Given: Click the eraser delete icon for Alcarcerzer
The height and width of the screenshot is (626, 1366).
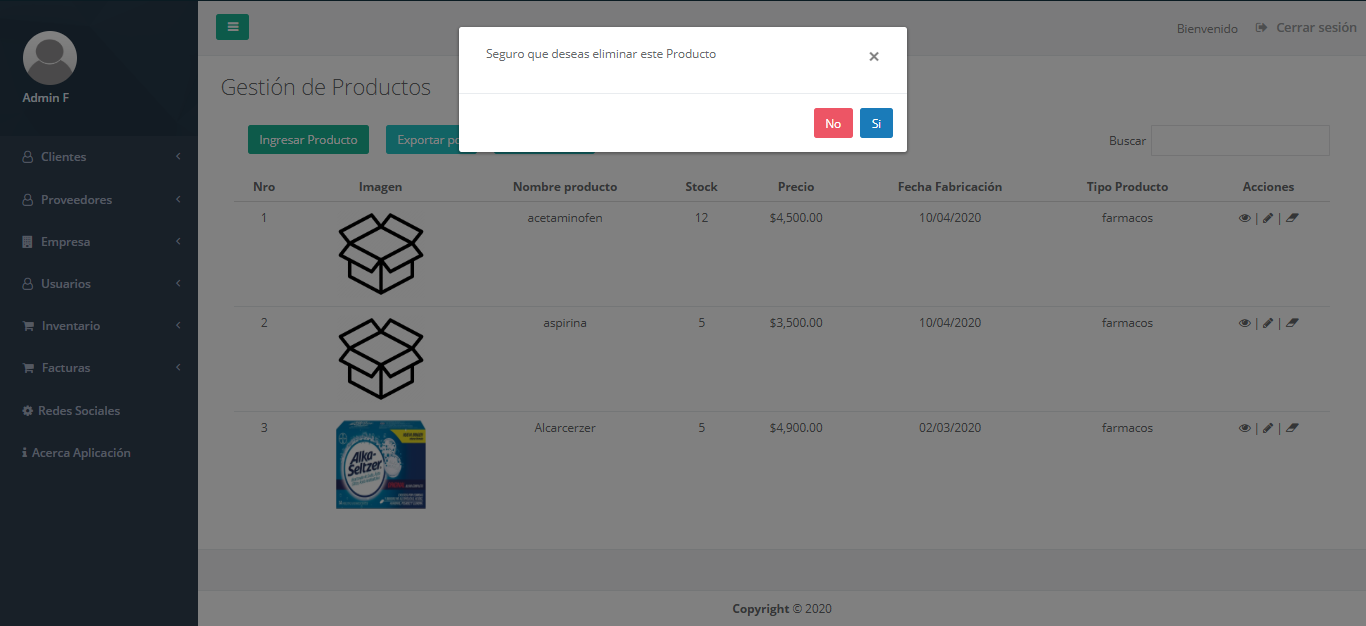Looking at the screenshot, I should pos(1292,428).
